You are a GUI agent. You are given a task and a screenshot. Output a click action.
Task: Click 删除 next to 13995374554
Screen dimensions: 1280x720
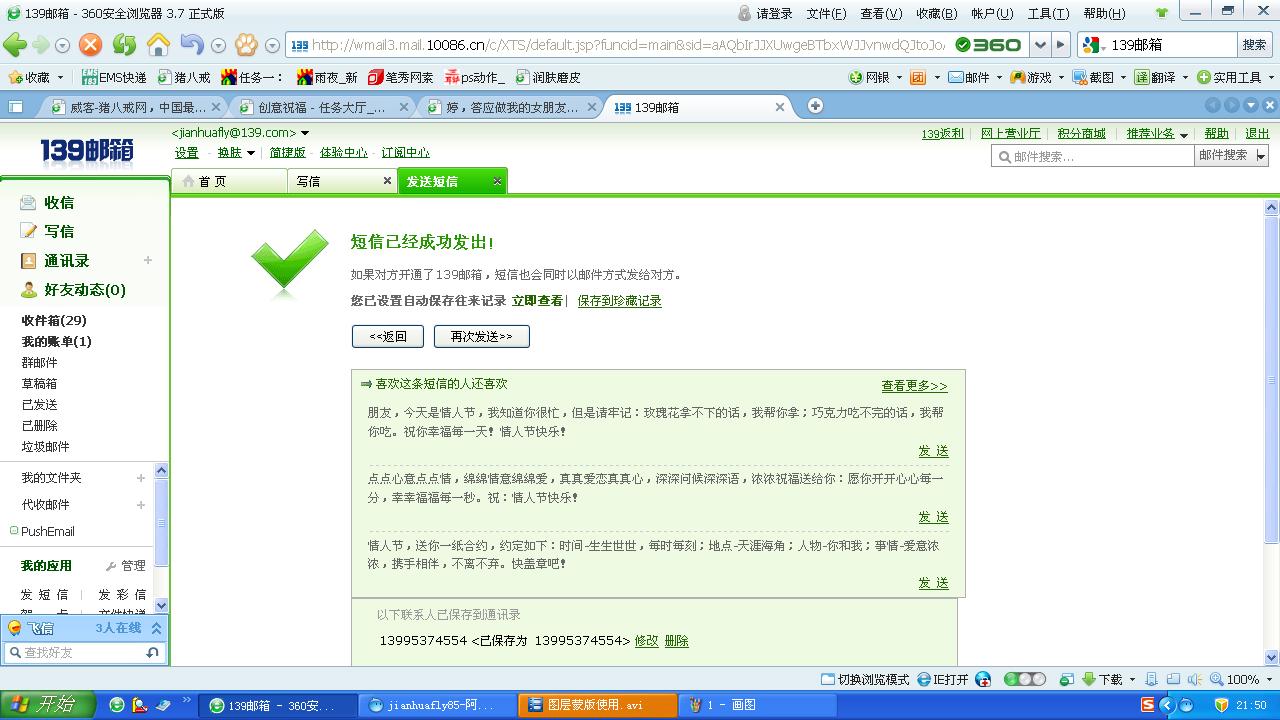(676, 641)
